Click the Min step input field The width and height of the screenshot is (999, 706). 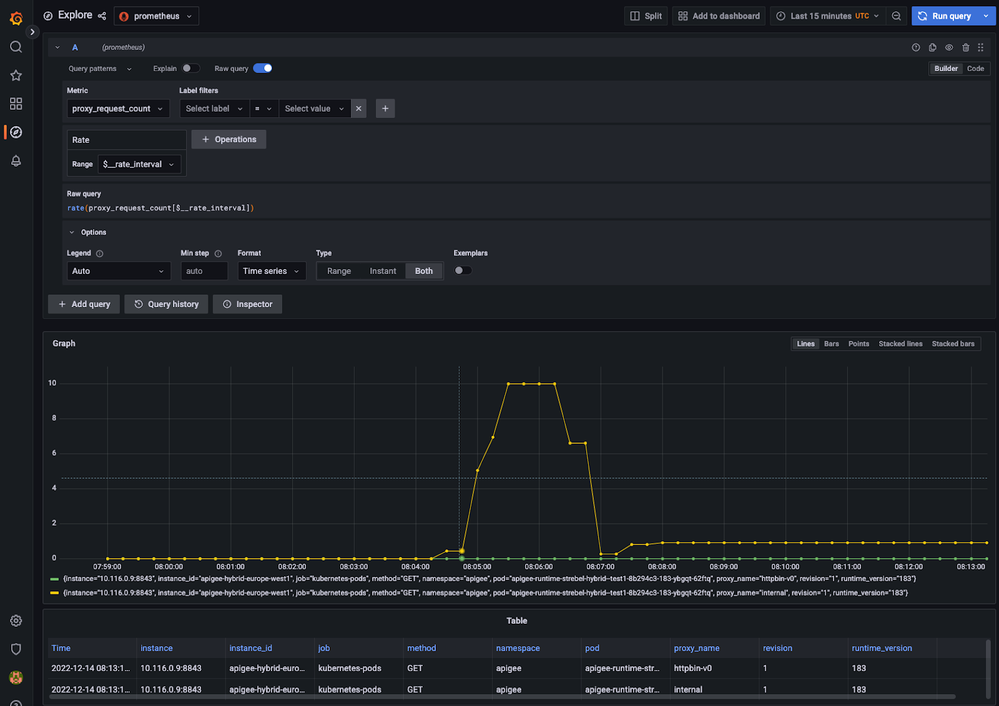(204, 271)
